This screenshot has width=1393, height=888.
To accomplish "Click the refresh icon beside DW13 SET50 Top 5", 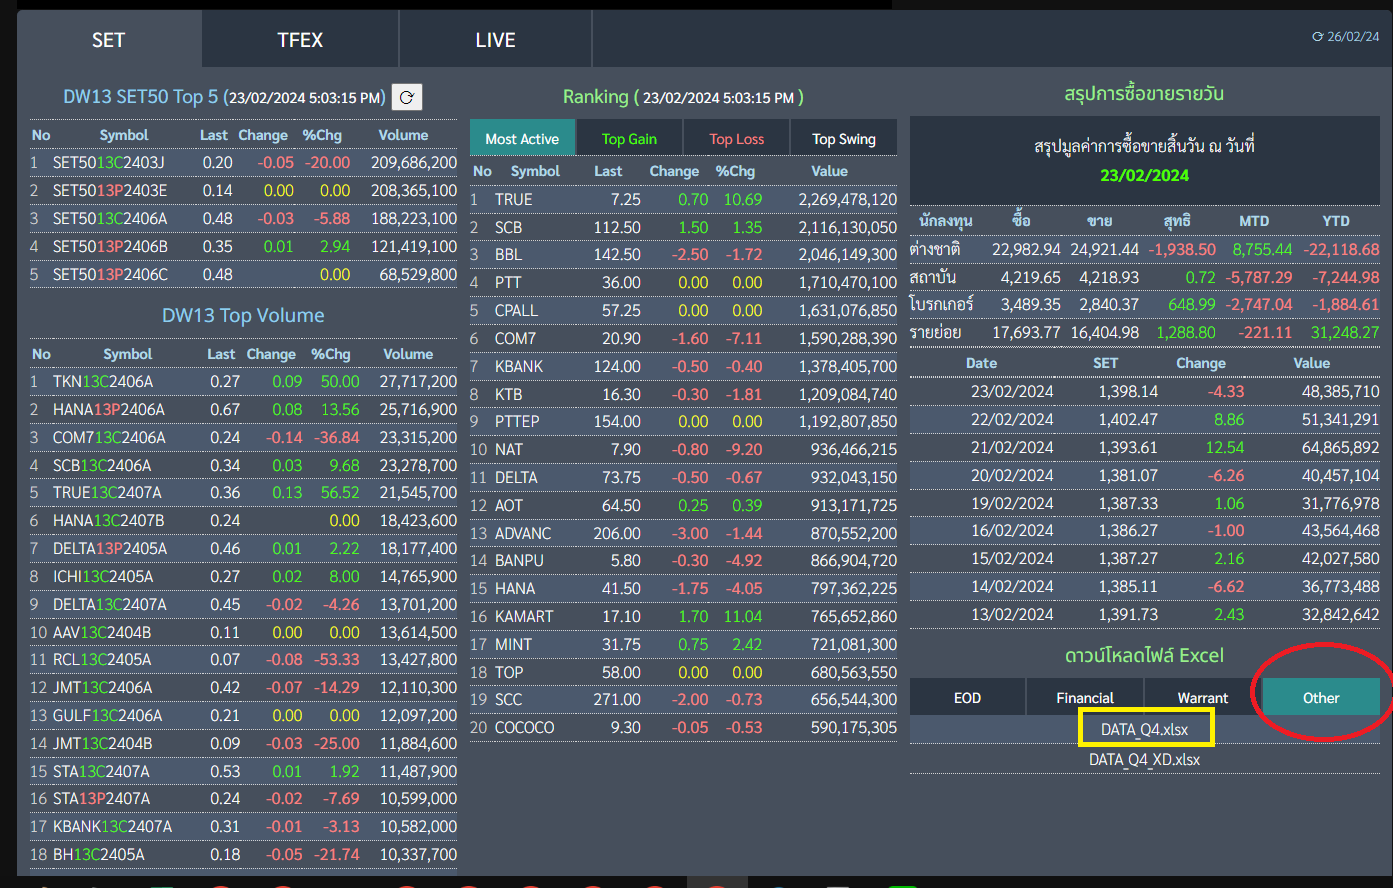I will pos(406,97).
